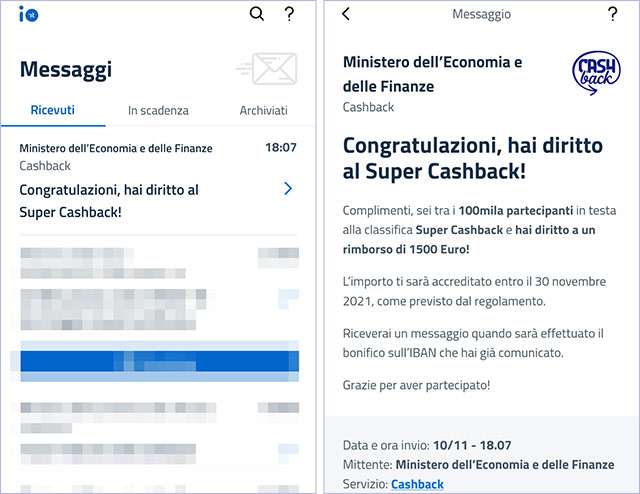
Task: Switch to the In scadenza tab
Action: (x=158, y=110)
